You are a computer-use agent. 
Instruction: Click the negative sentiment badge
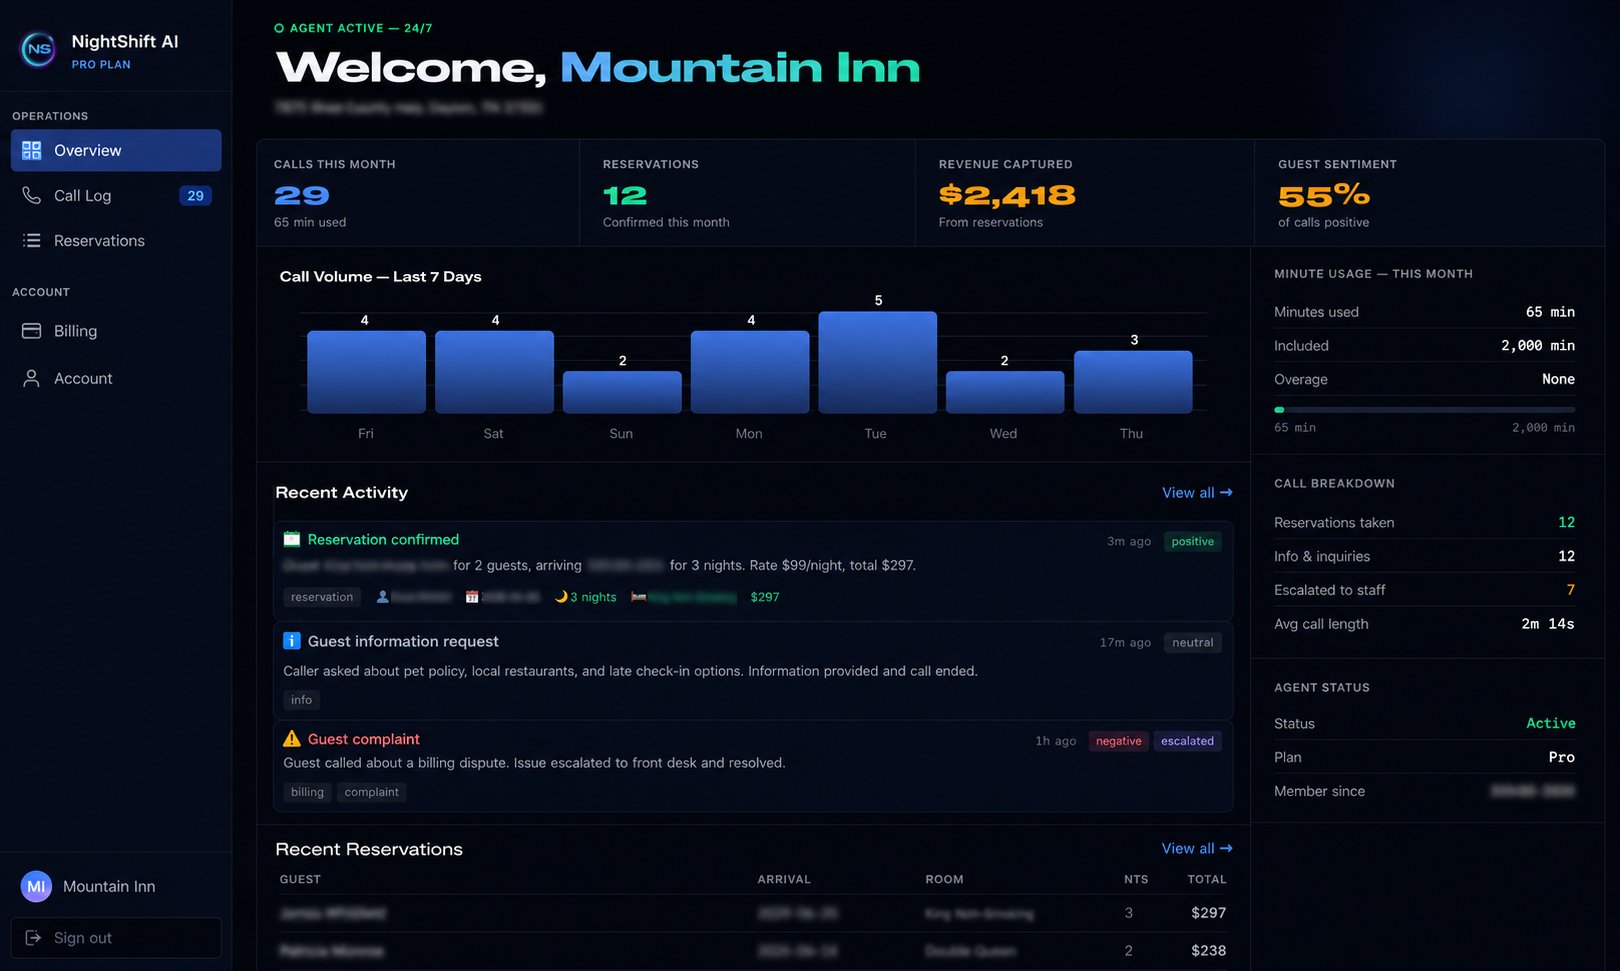point(1118,740)
